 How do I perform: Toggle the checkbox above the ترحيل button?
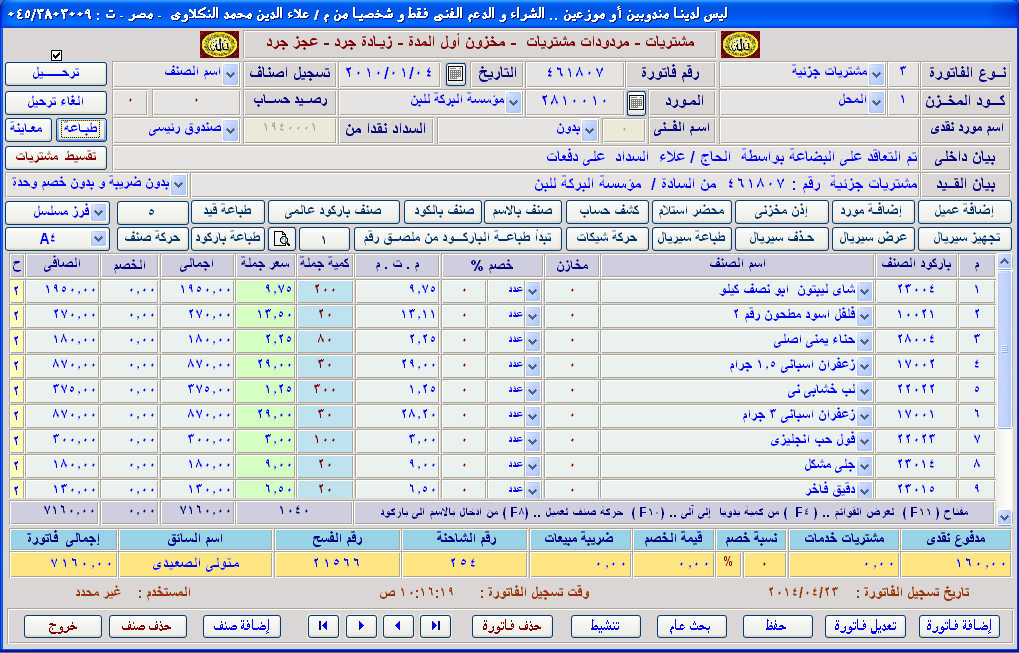coord(56,55)
